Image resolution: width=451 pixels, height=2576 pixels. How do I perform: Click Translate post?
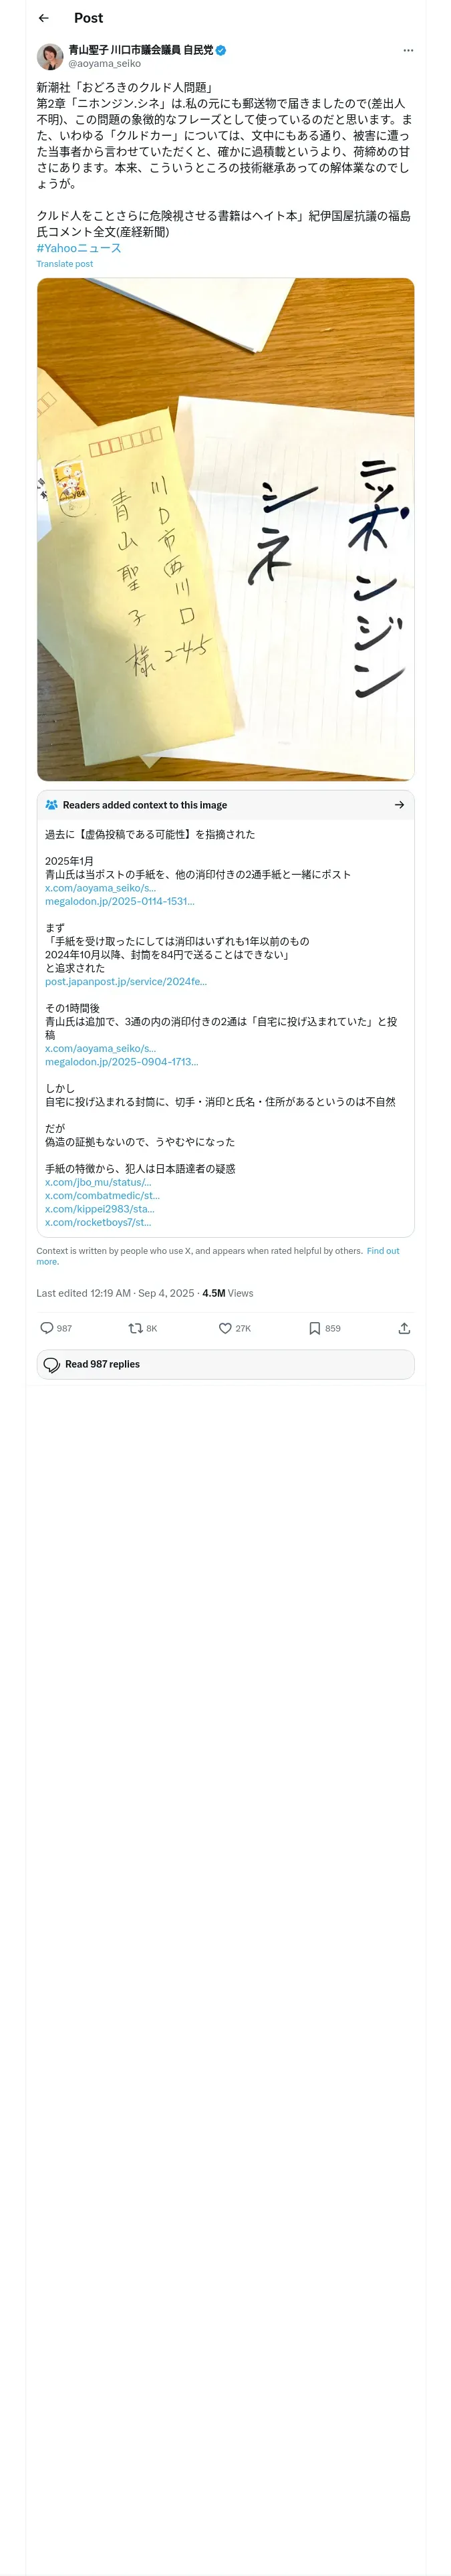[x=65, y=264]
